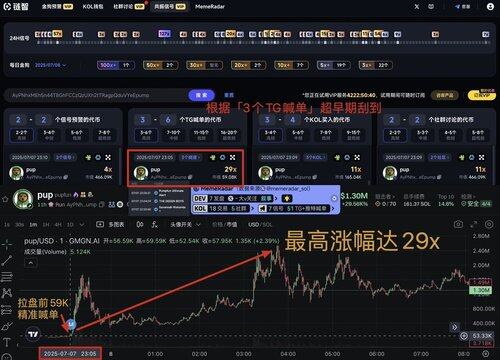Switch price unit to SOL
The height and width of the screenshot is (360, 500).
tap(268, 225)
